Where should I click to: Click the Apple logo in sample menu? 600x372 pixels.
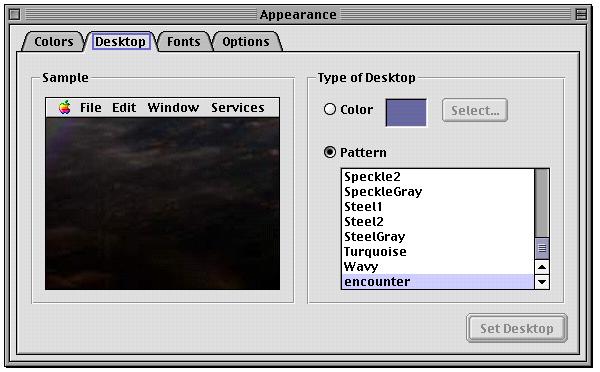65,108
